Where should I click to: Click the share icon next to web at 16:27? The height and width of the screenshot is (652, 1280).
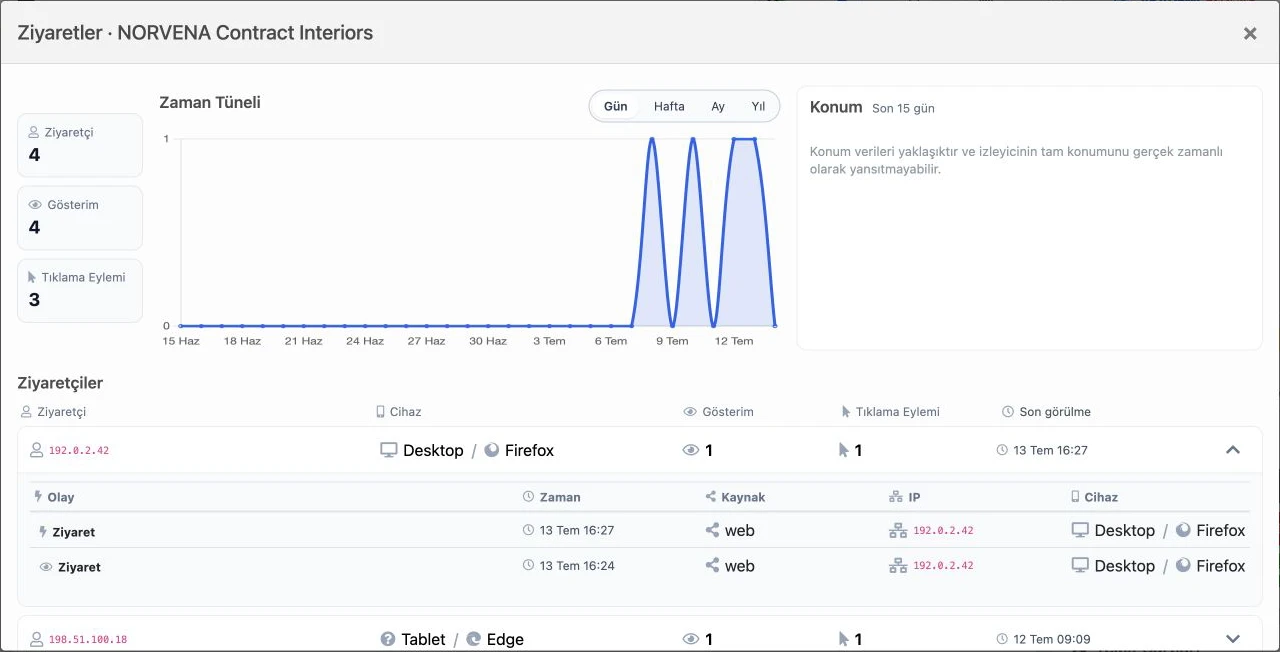click(x=712, y=530)
